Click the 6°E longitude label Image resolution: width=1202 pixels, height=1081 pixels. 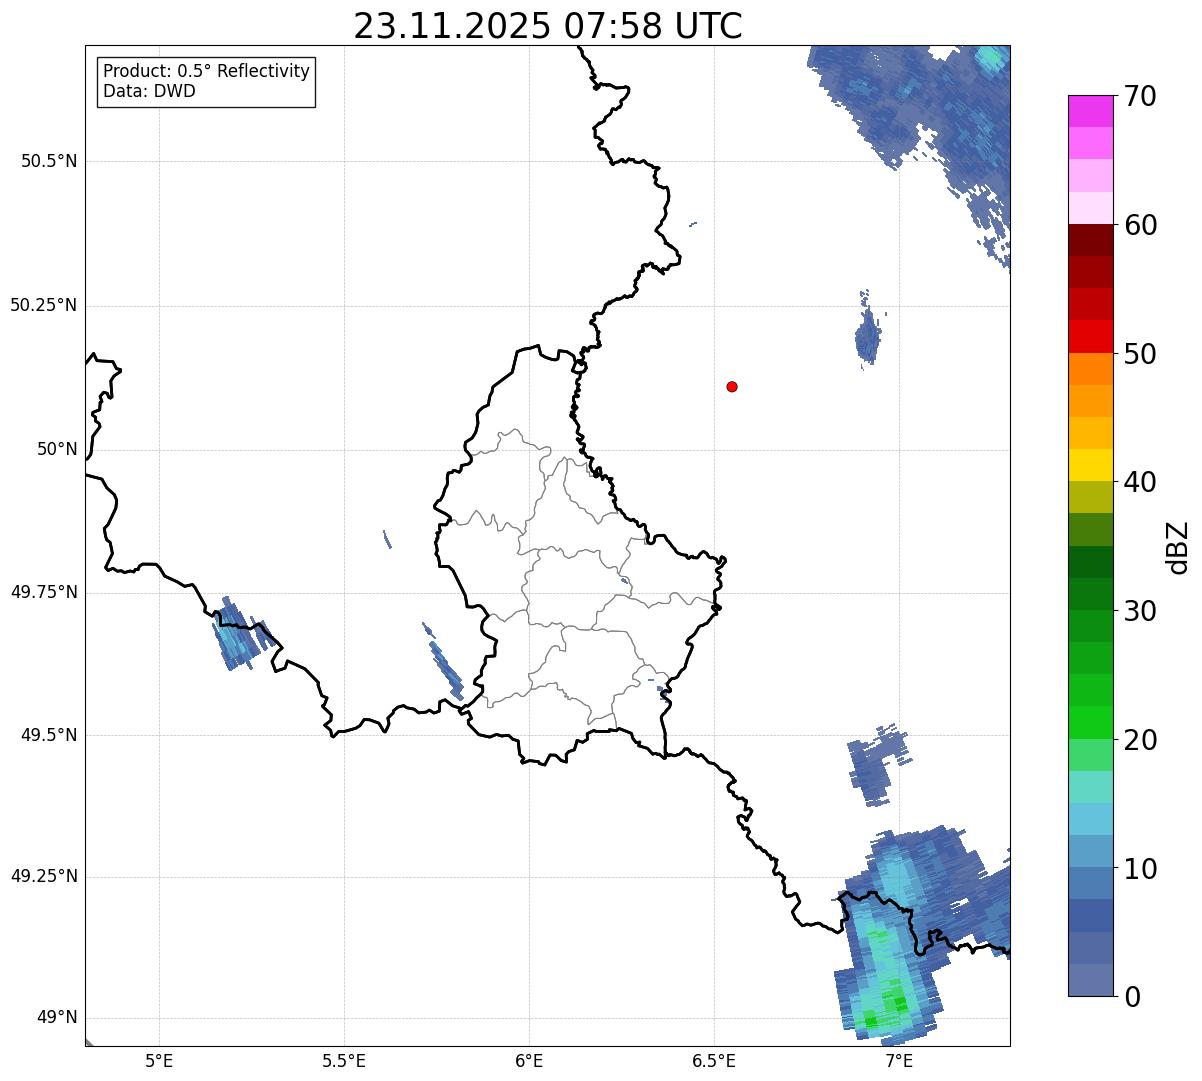click(x=529, y=1060)
